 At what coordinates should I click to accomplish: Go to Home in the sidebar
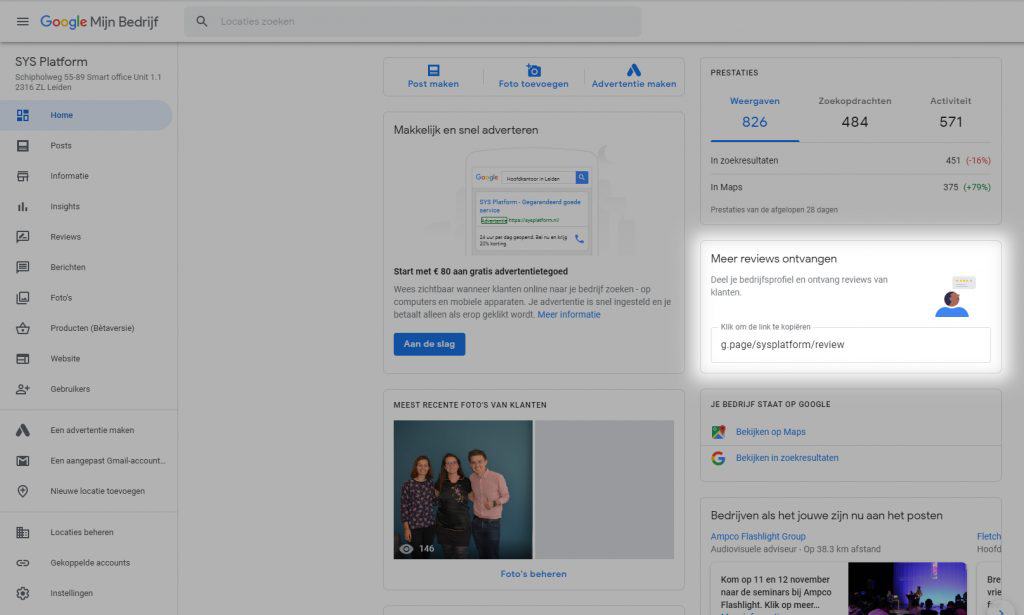point(86,116)
